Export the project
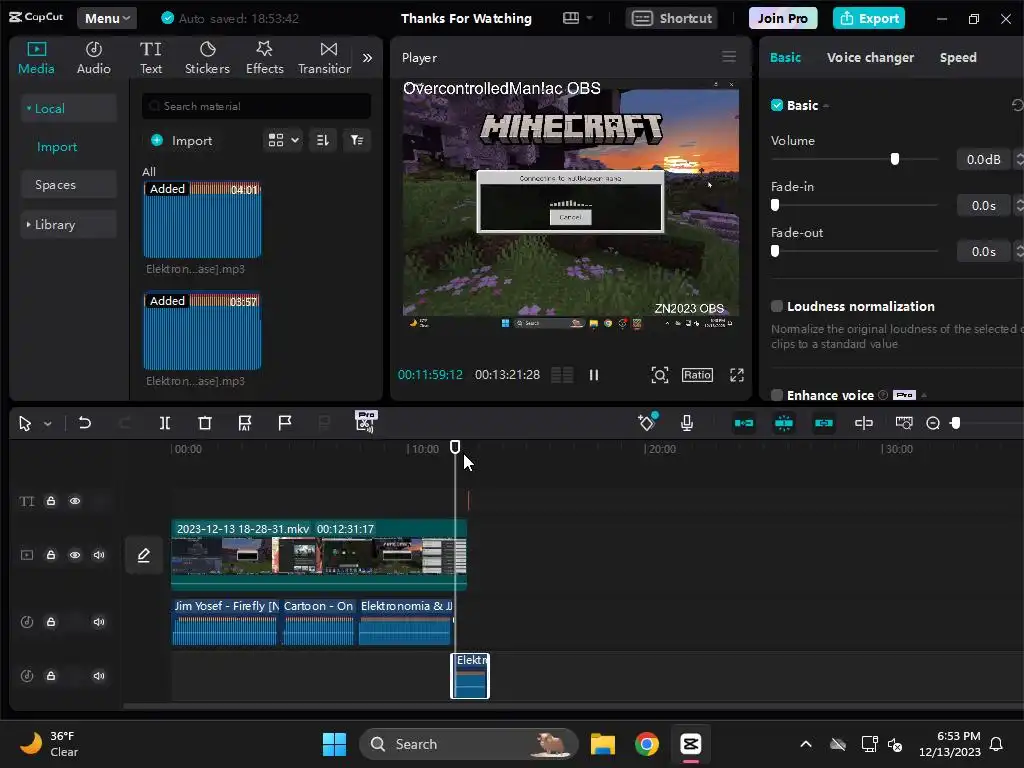The image size is (1024, 768). 869,18
